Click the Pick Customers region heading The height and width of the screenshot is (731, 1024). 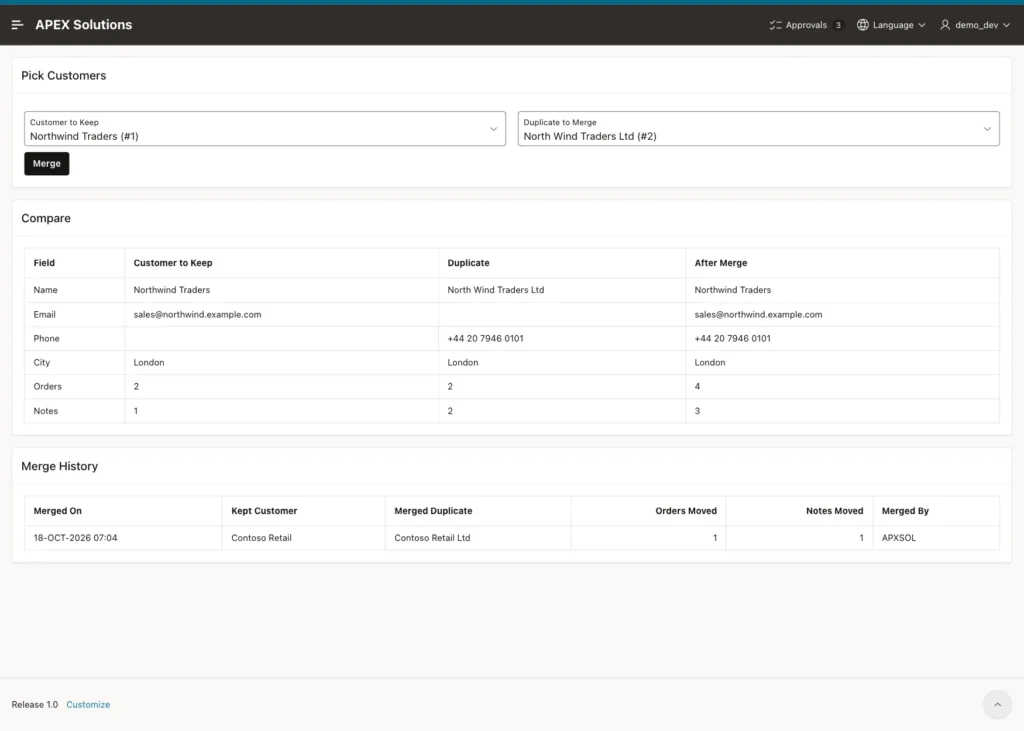point(63,76)
